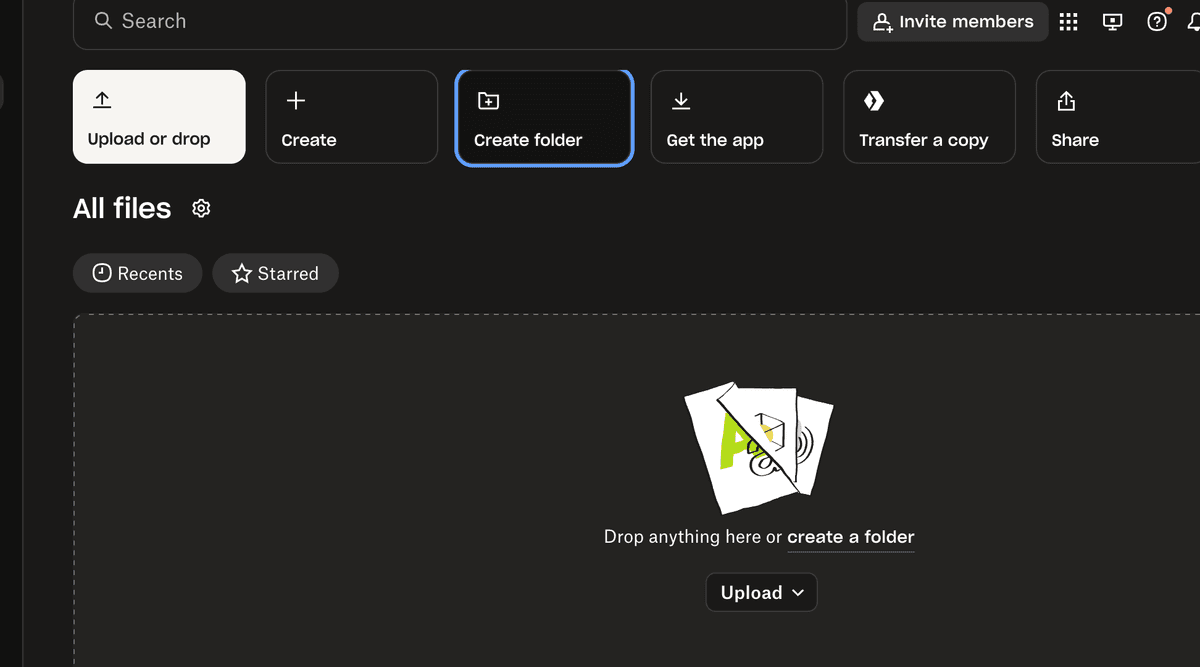This screenshot has height=667, width=1200.
Task: Open the apps grid icon in top bar
Action: pos(1068,21)
